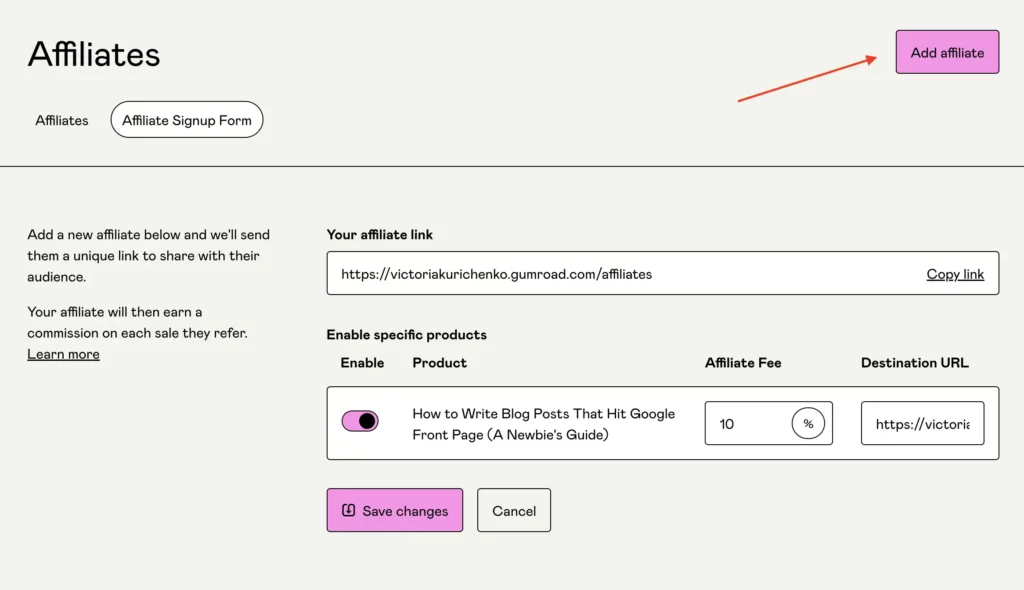Image resolution: width=1024 pixels, height=590 pixels.
Task: Switch to the Affiliates tab
Action: point(62,120)
